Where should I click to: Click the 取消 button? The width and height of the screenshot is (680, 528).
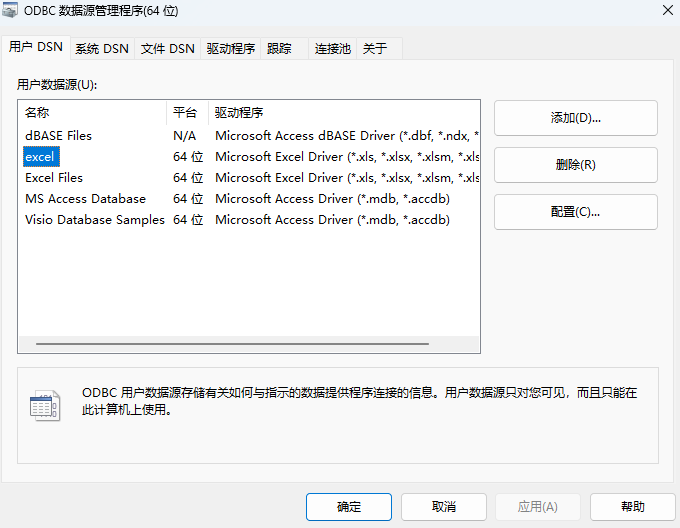pos(444,507)
